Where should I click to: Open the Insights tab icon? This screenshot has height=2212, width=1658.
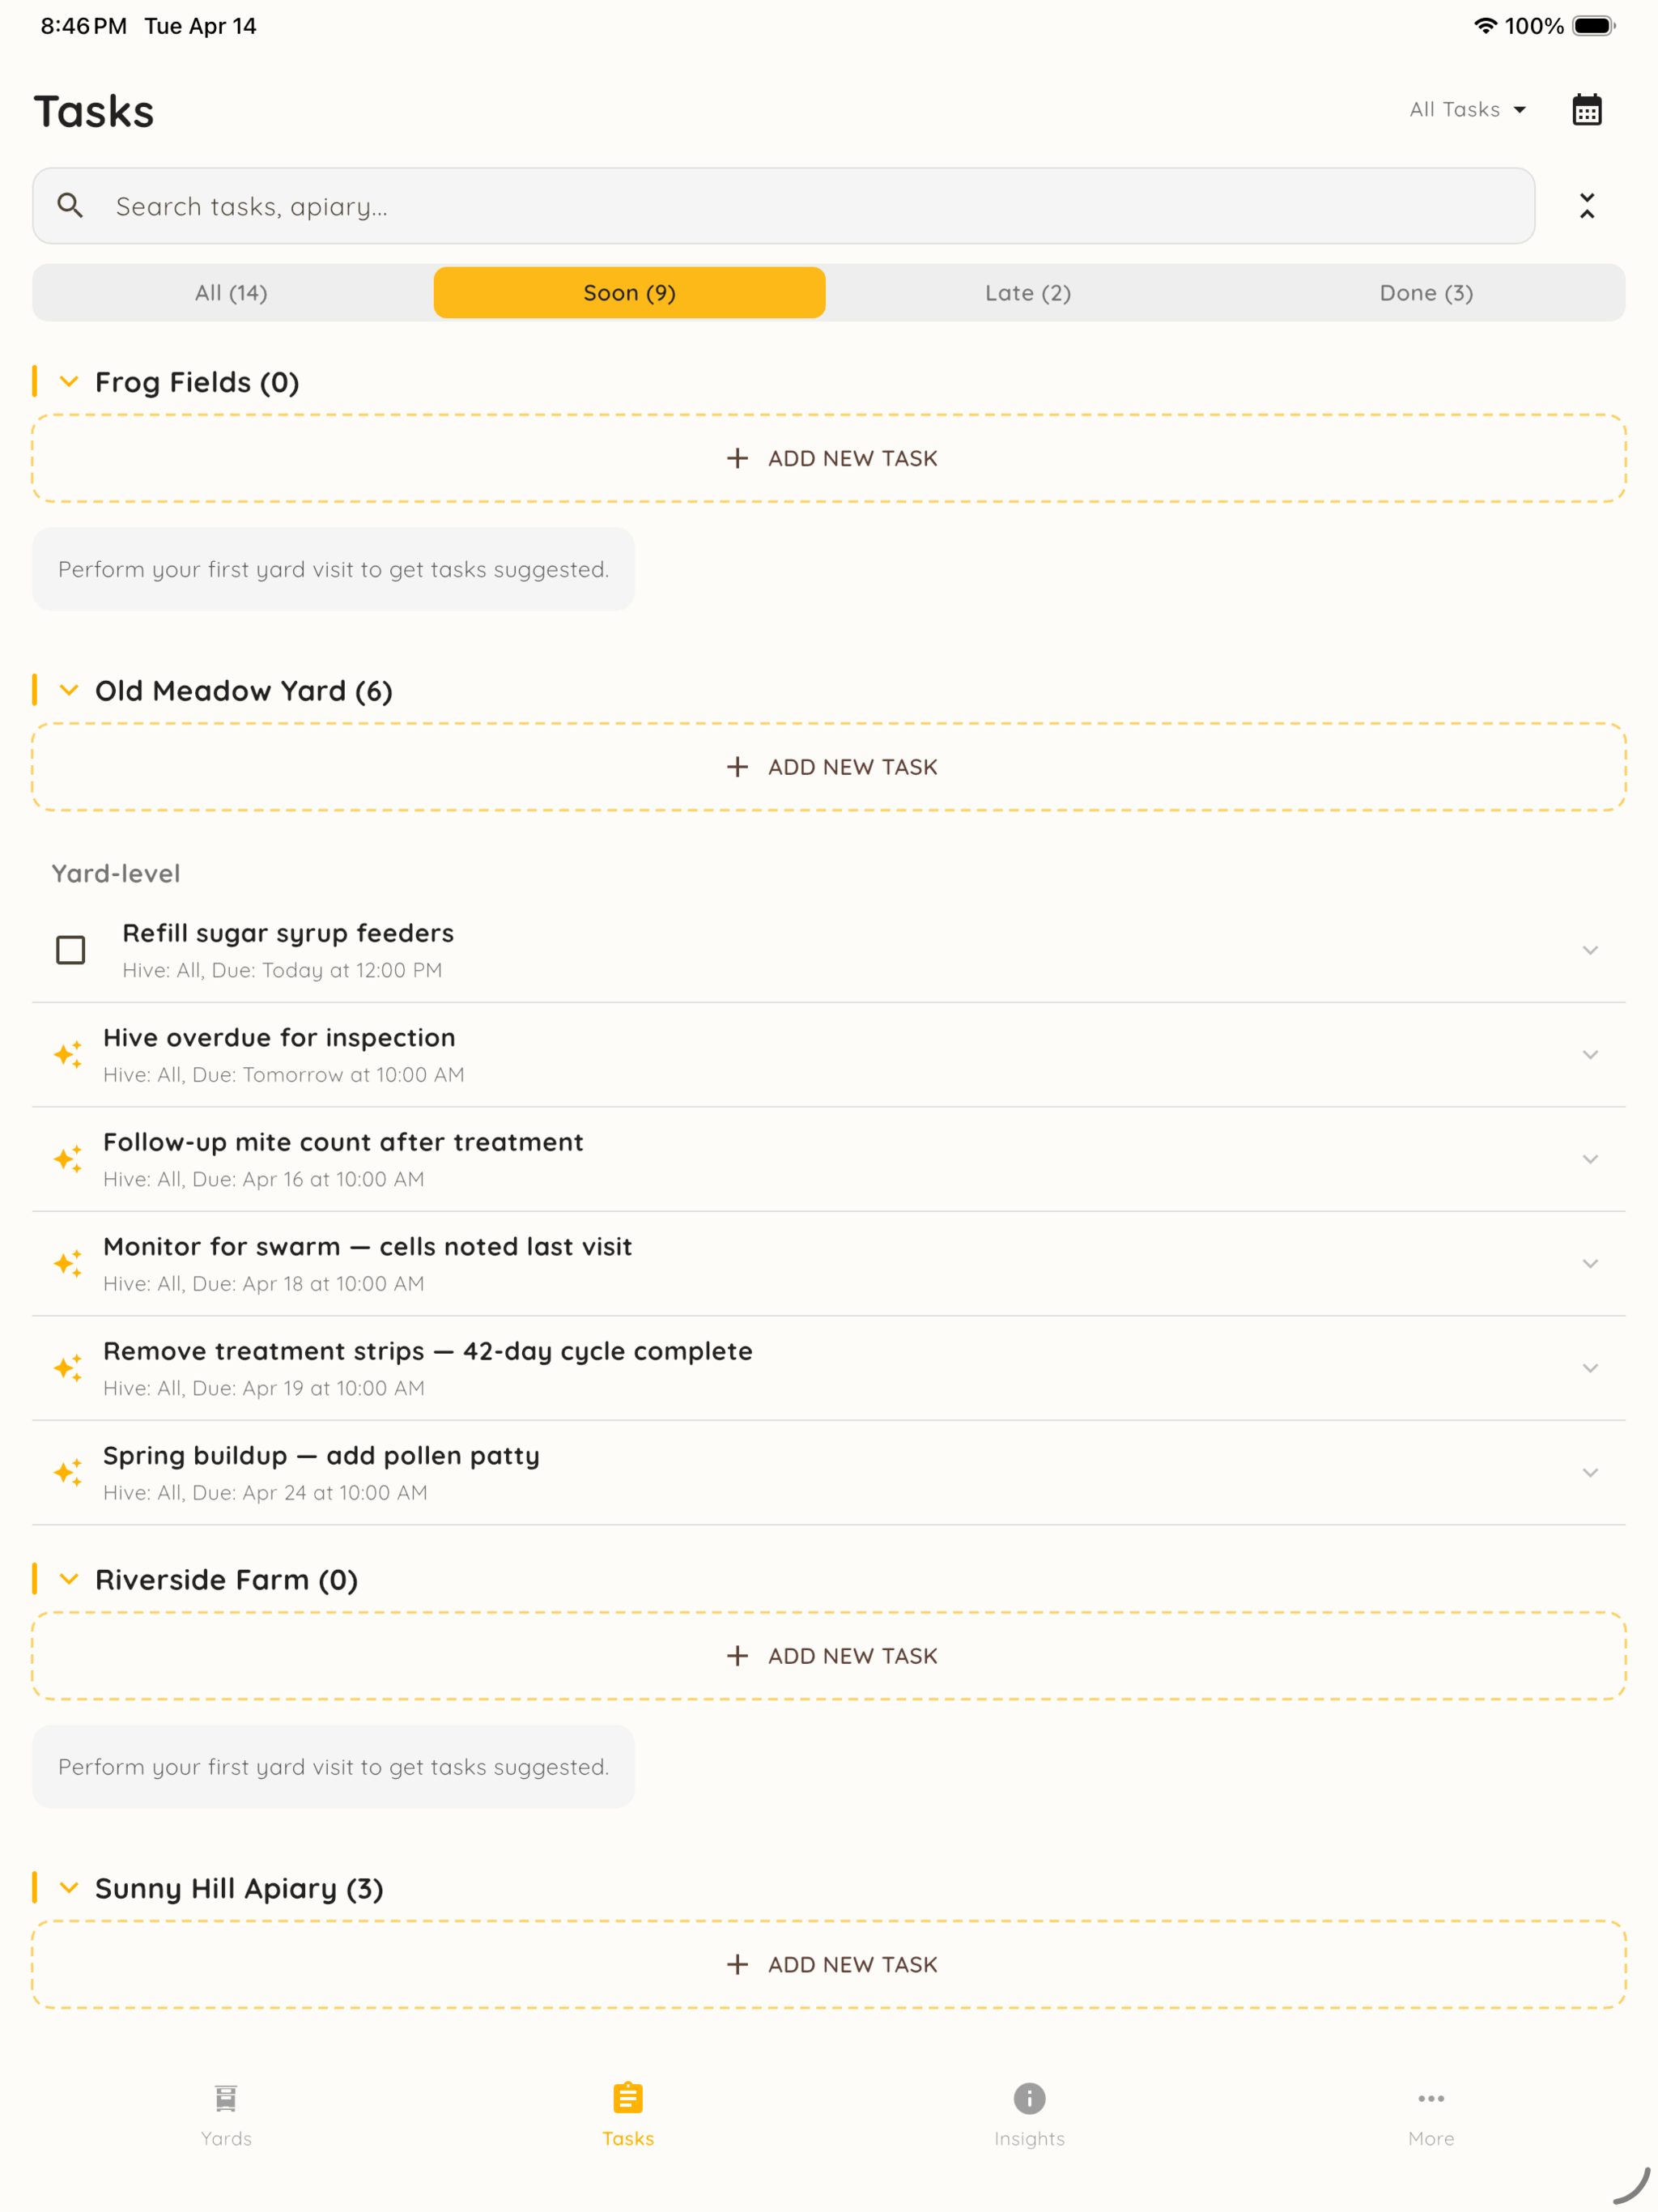click(x=1029, y=2098)
